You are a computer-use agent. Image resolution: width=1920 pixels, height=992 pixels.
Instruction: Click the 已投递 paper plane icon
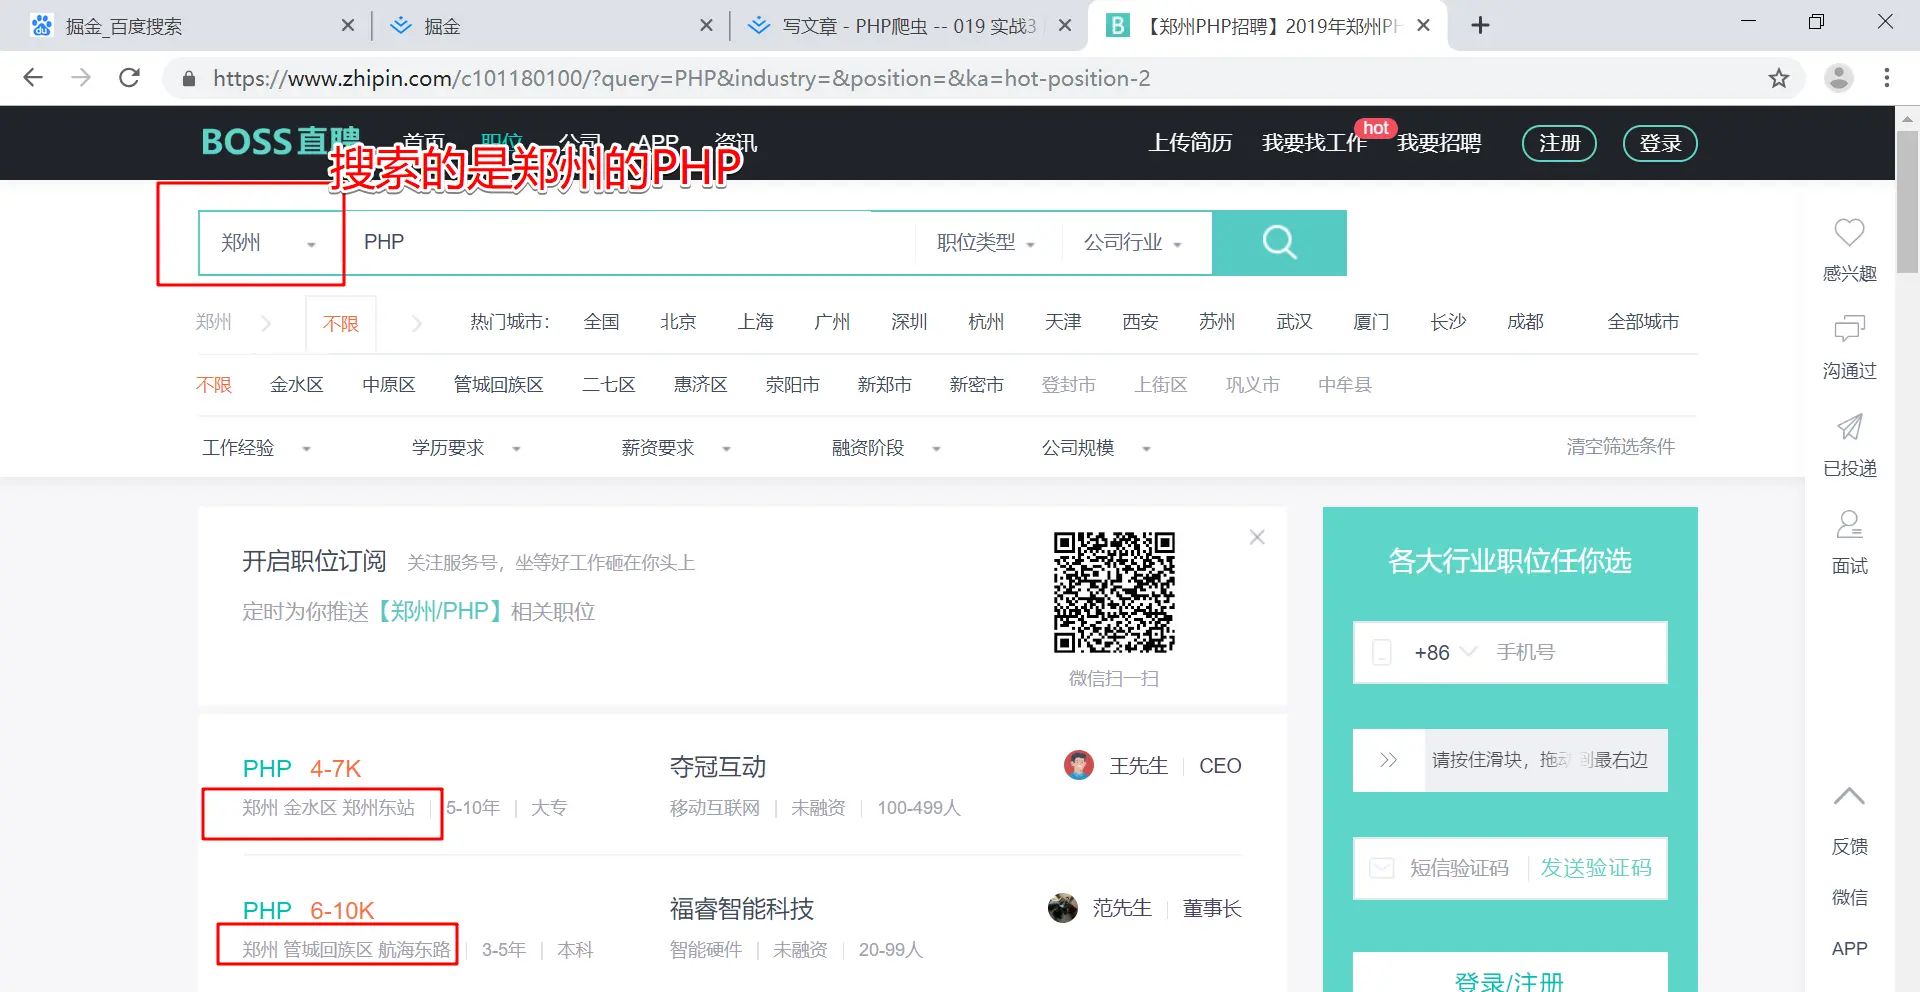coord(1849,427)
